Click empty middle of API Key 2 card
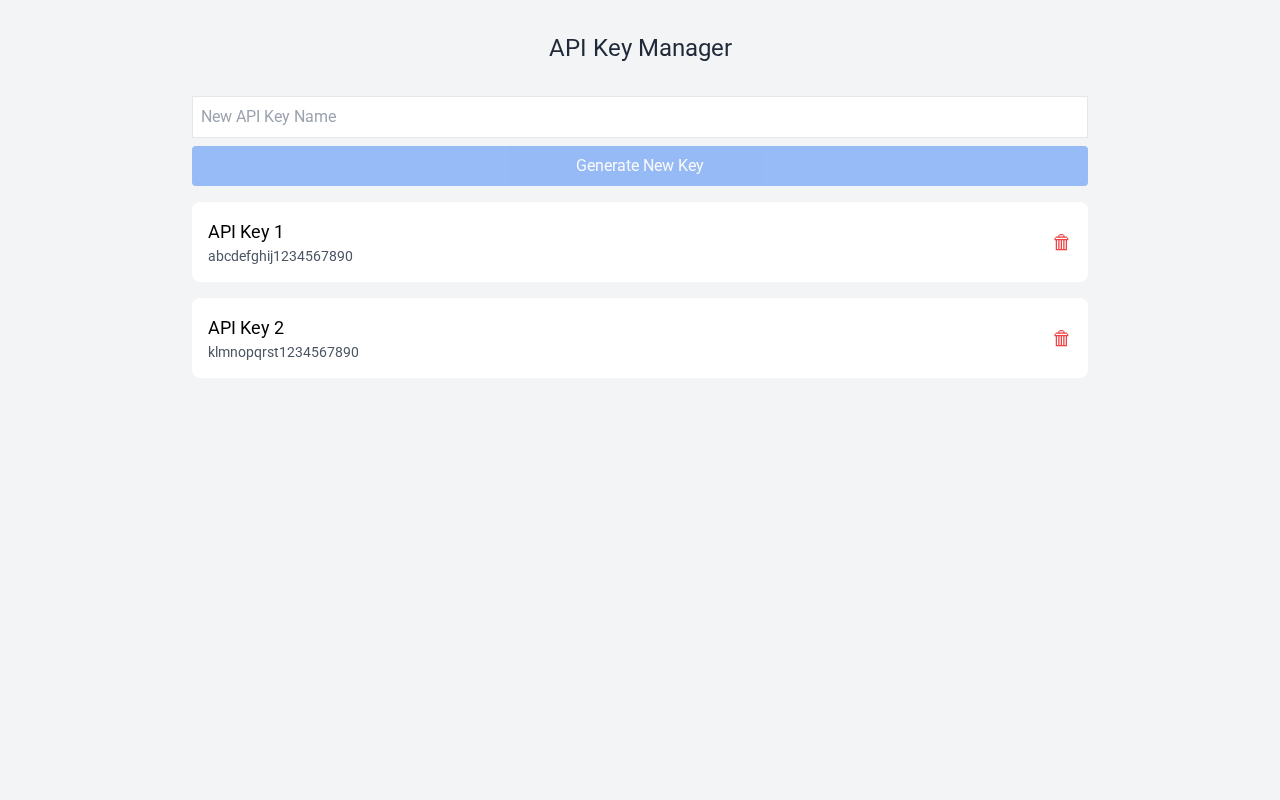 [640, 338]
